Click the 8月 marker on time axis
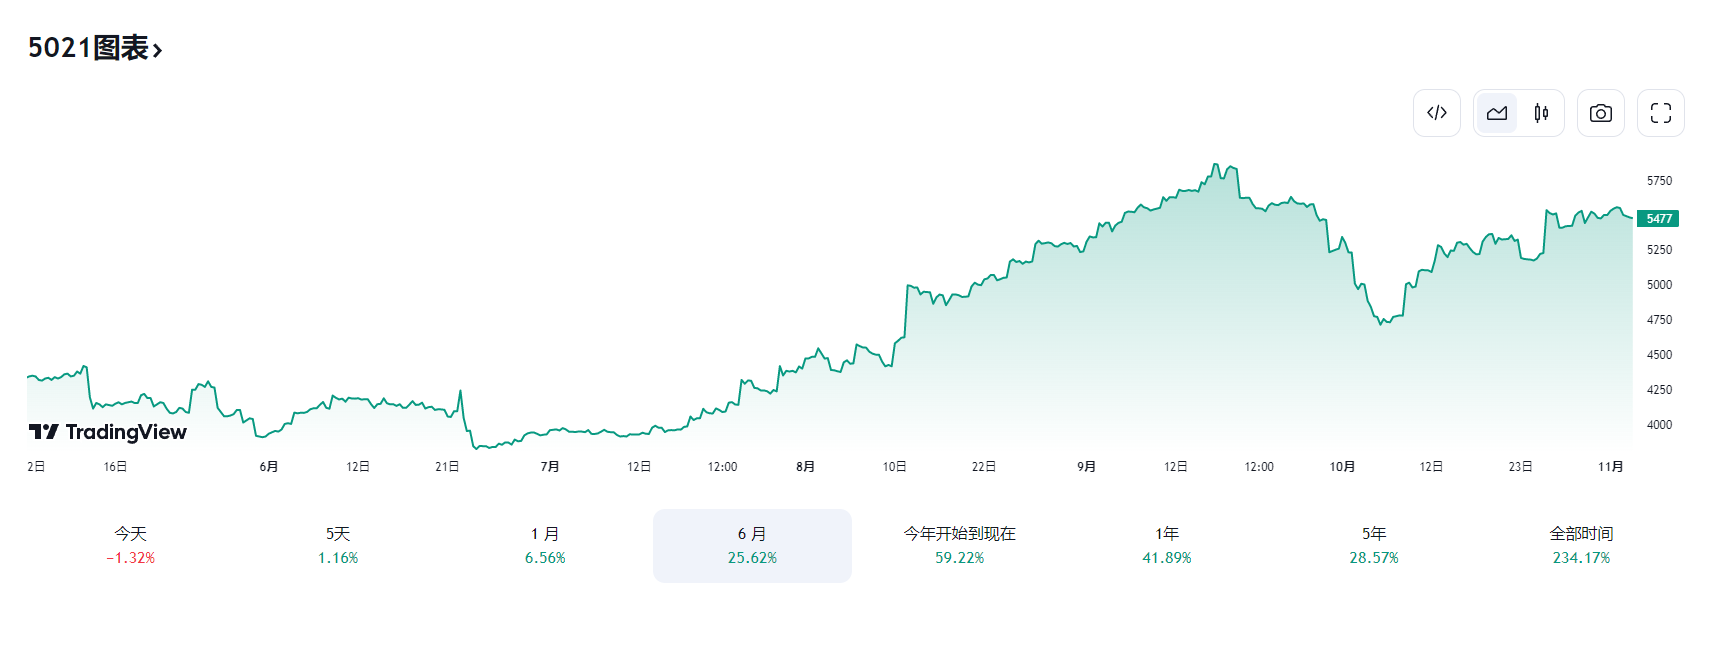 tap(805, 467)
